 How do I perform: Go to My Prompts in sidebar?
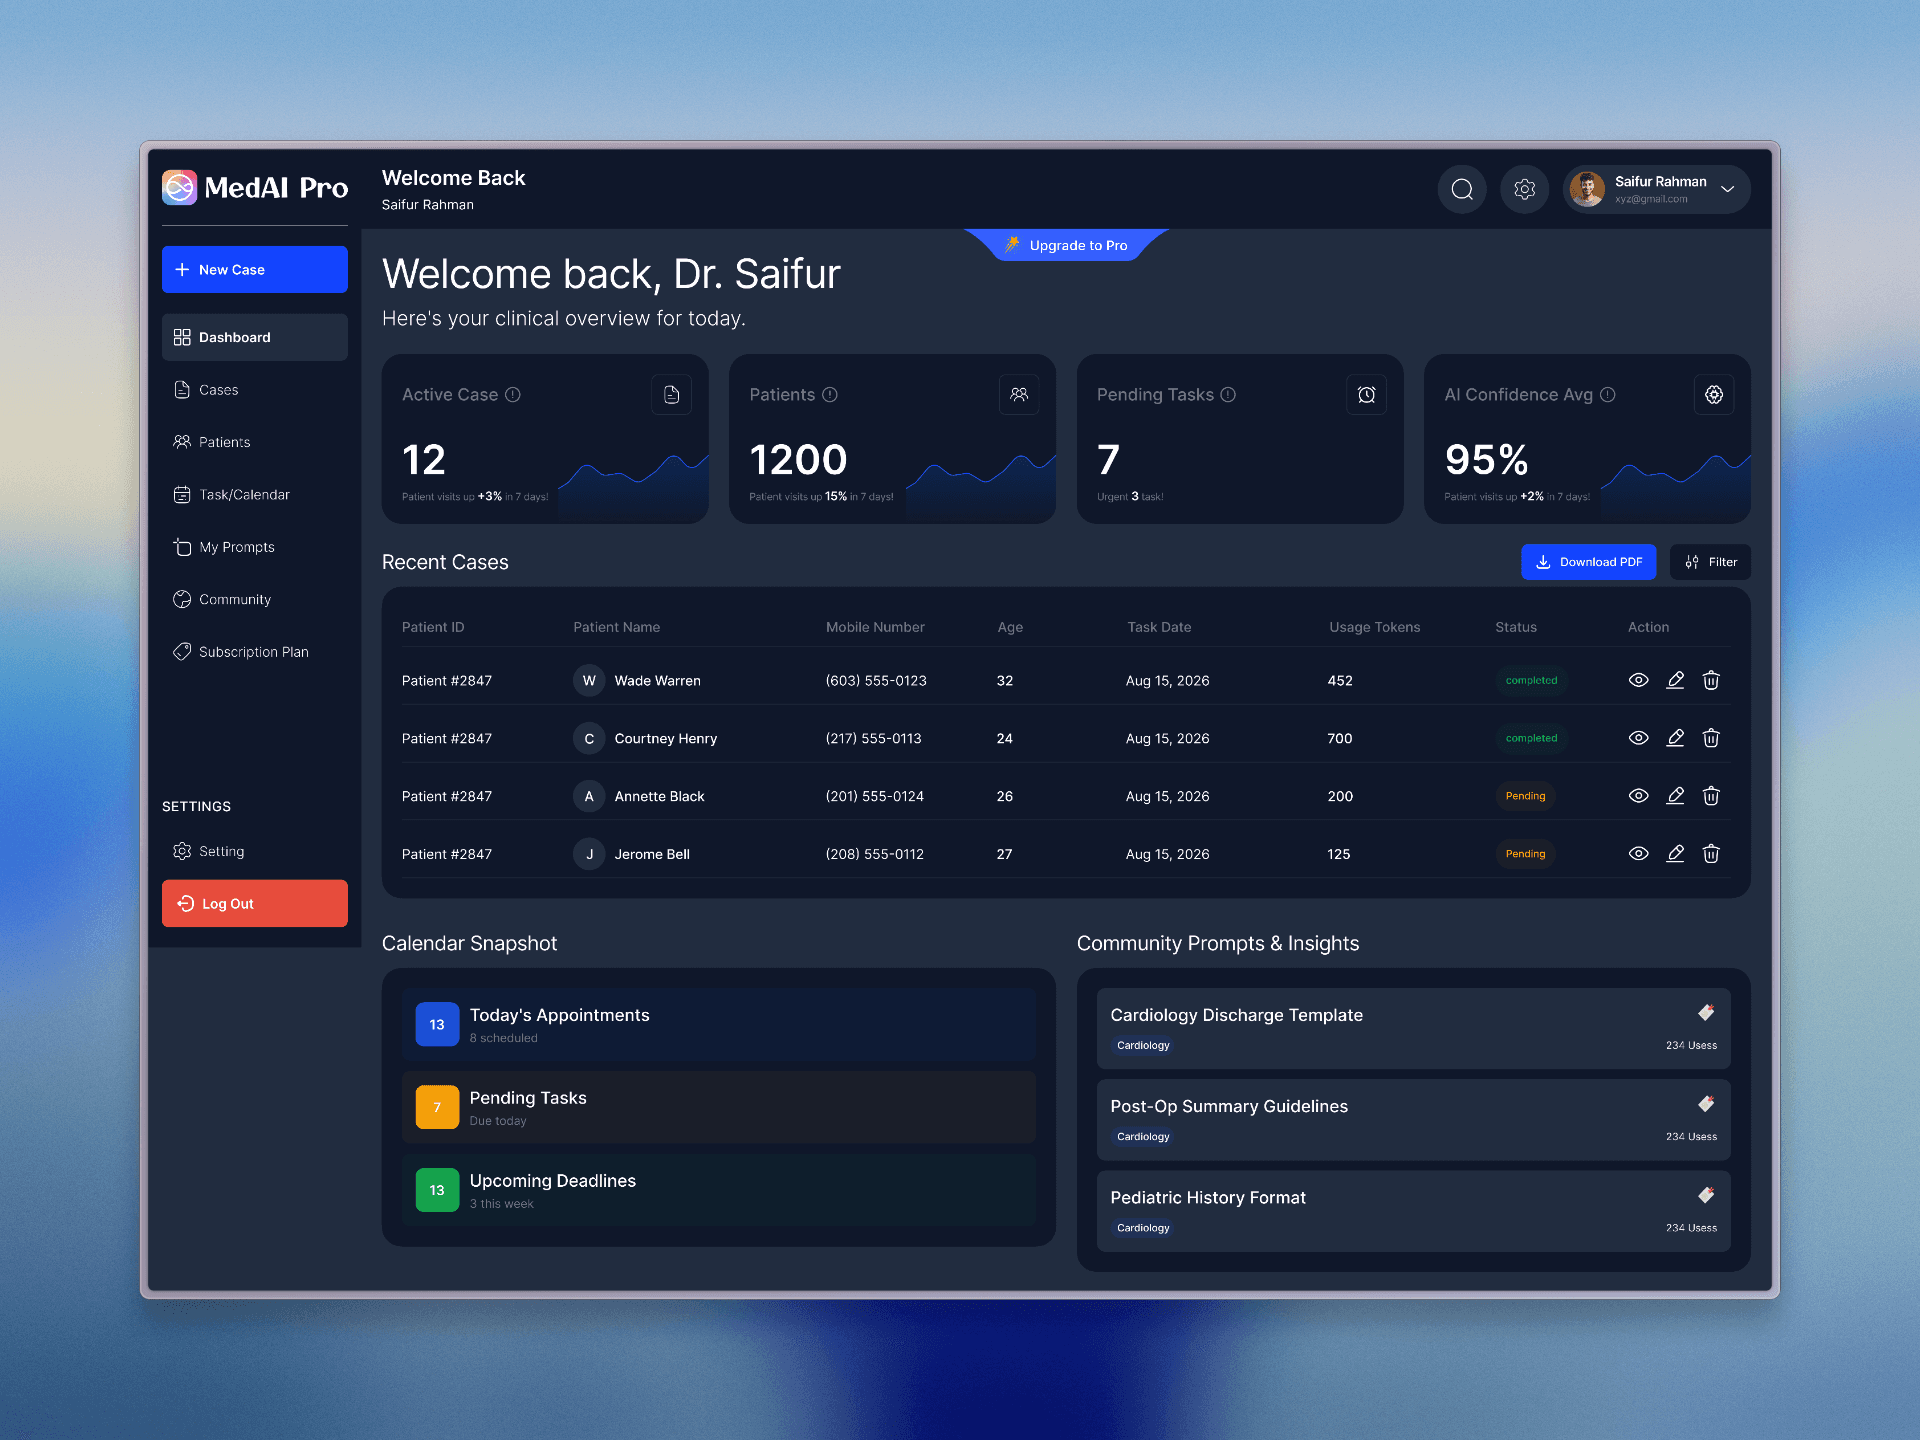click(x=236, y=547)
